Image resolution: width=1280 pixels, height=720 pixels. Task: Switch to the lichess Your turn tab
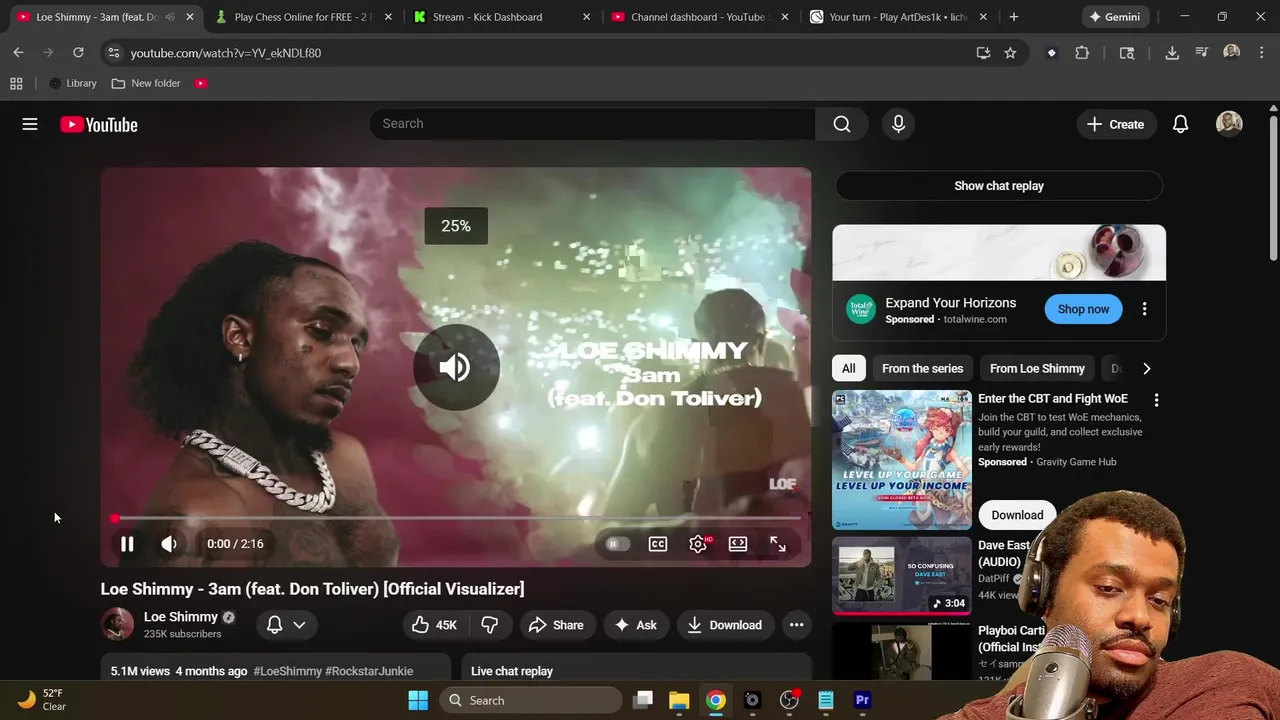897,17
